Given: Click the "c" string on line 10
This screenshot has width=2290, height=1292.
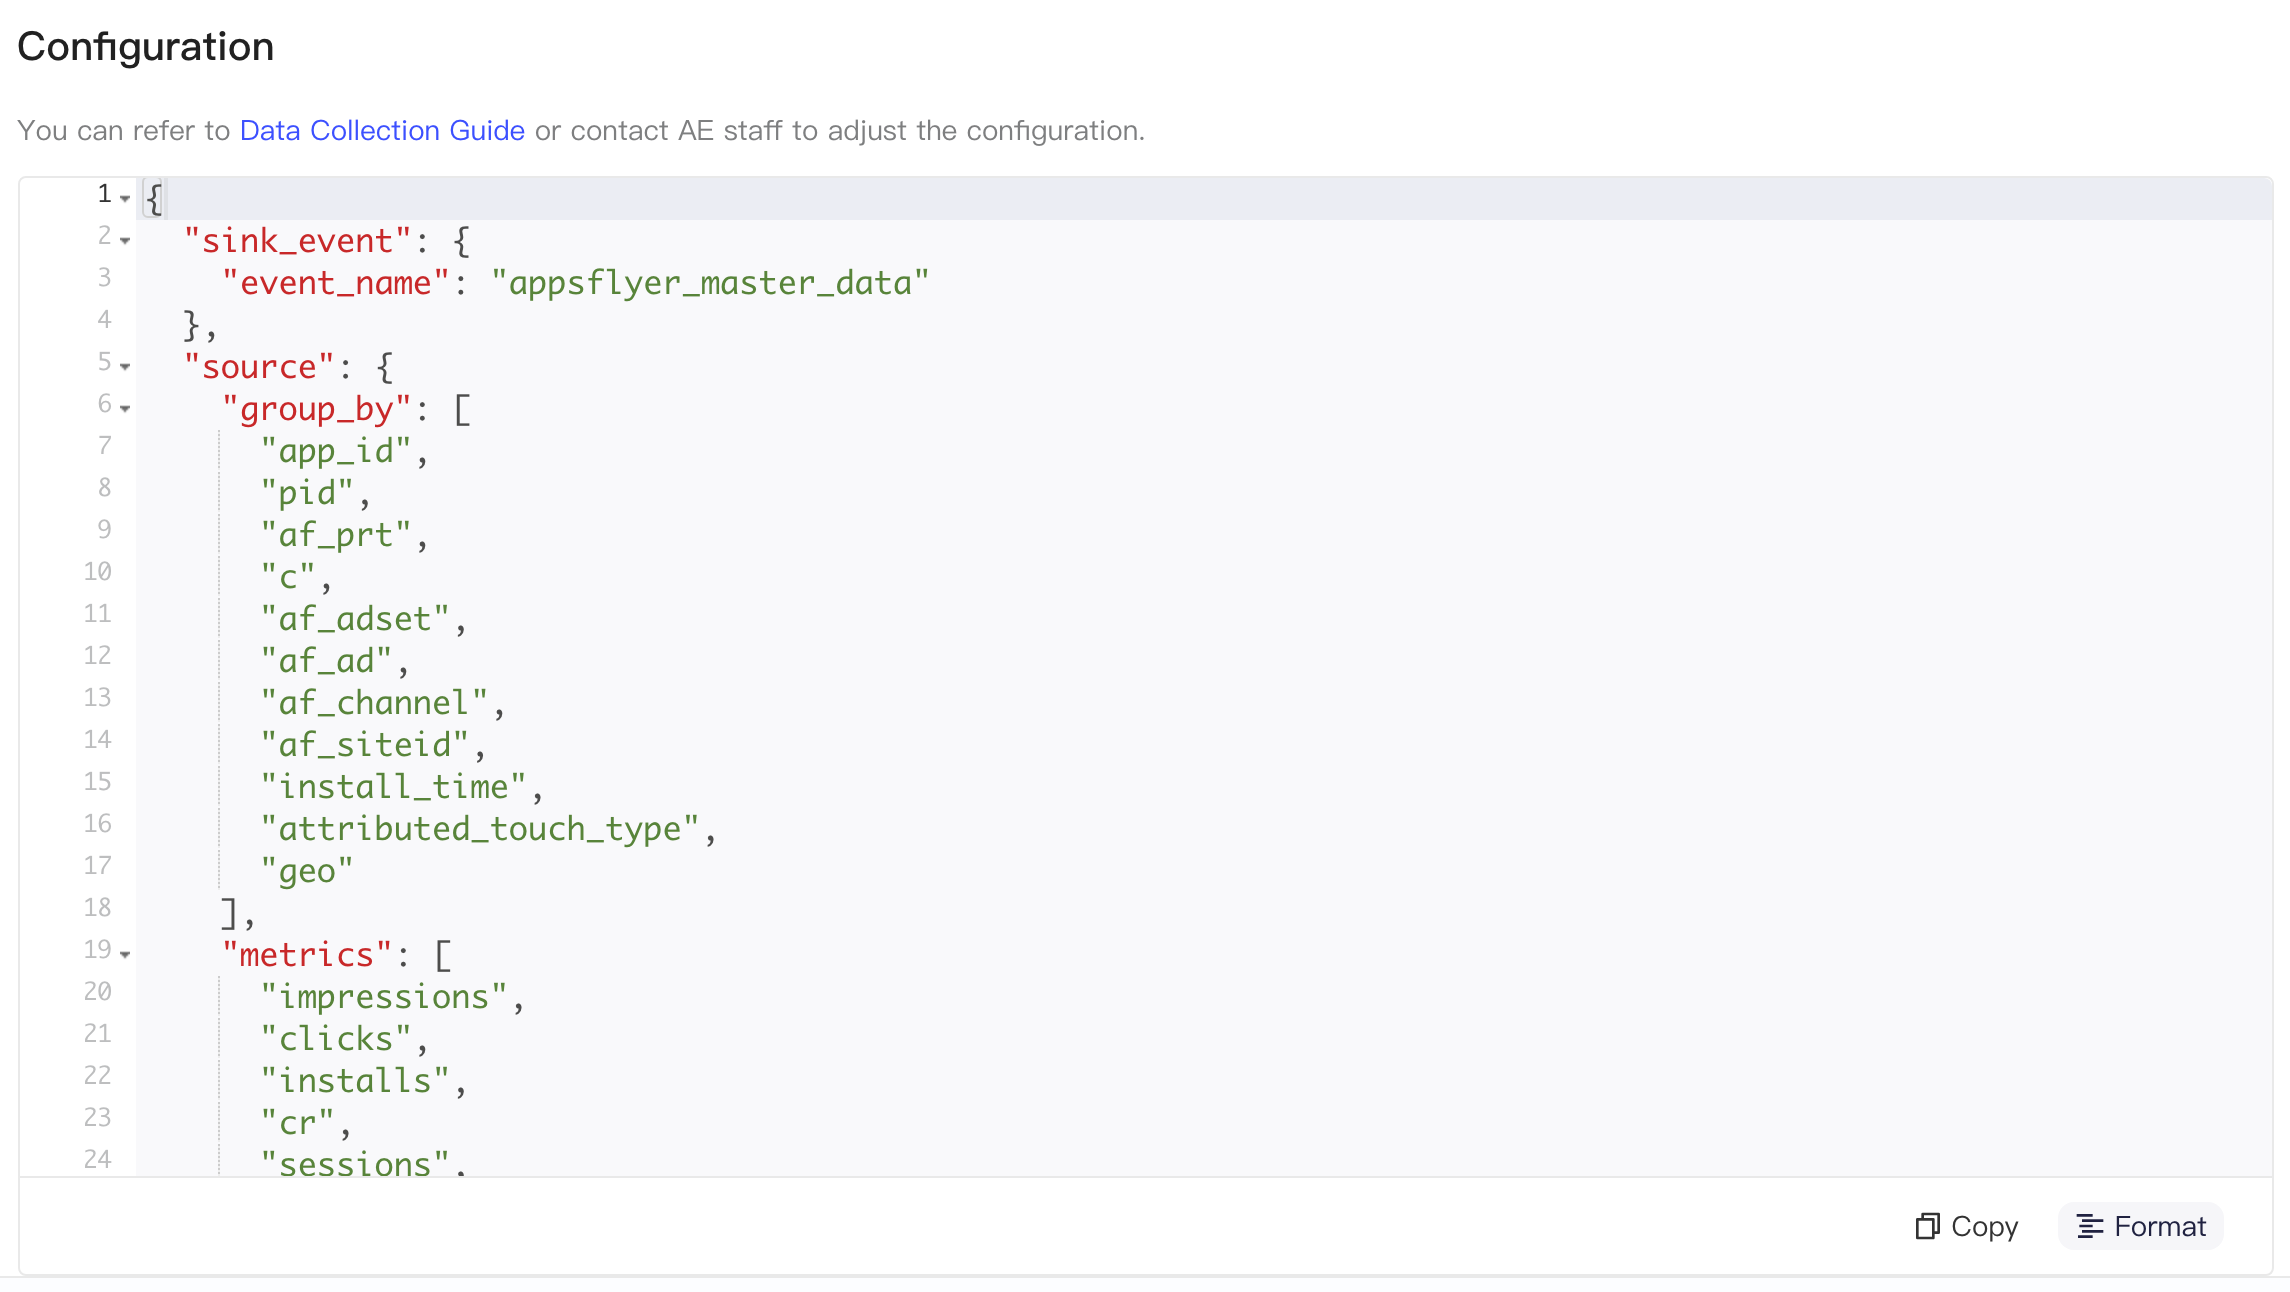Looking at the screenshot, I should pyautogui.click(x=288, y=577).
